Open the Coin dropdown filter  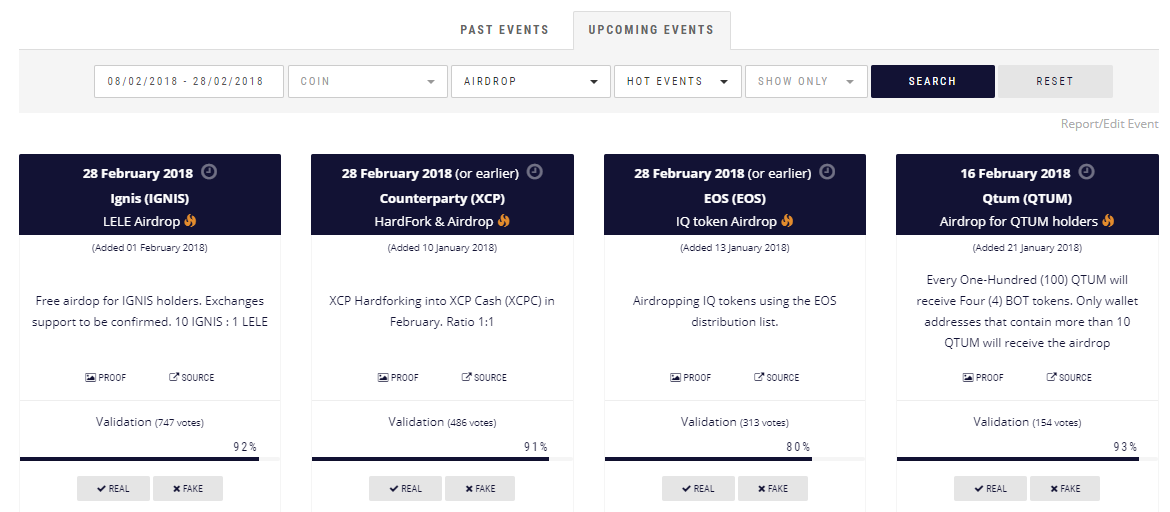368,81
